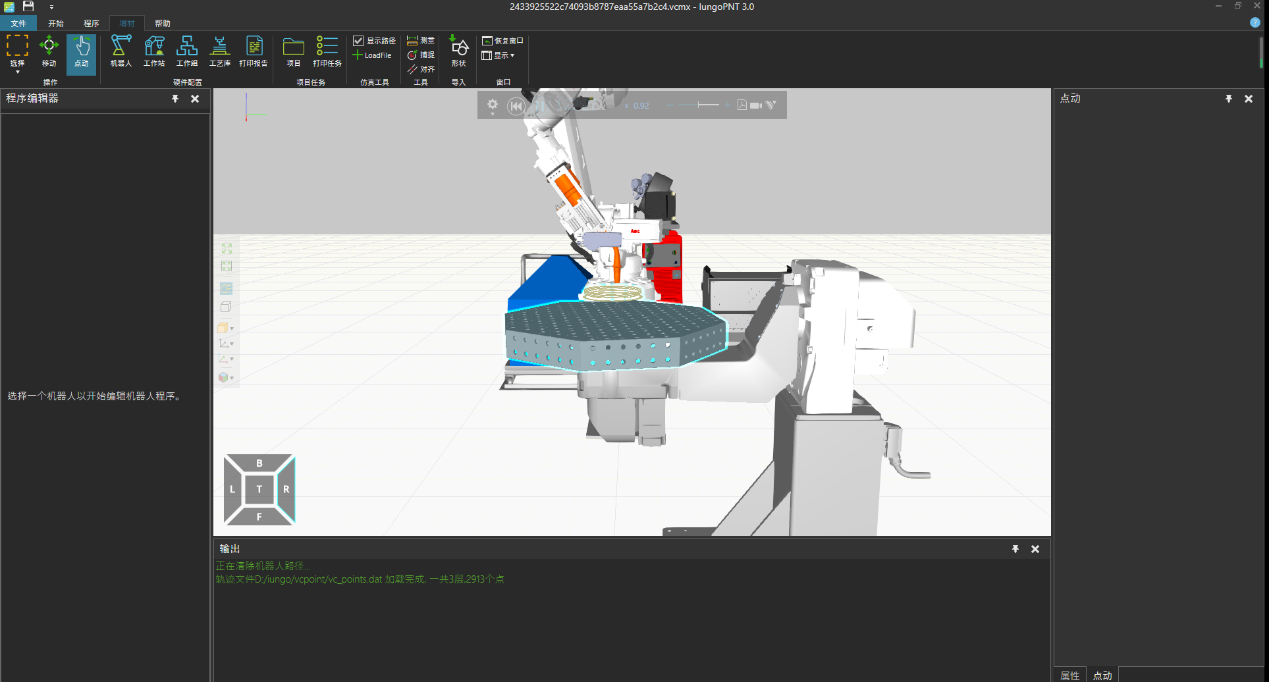Screen dimensions: 1269x682
Task: Activate the 移动 move tool
Action: pyautogui.click(x=49, y=51)
